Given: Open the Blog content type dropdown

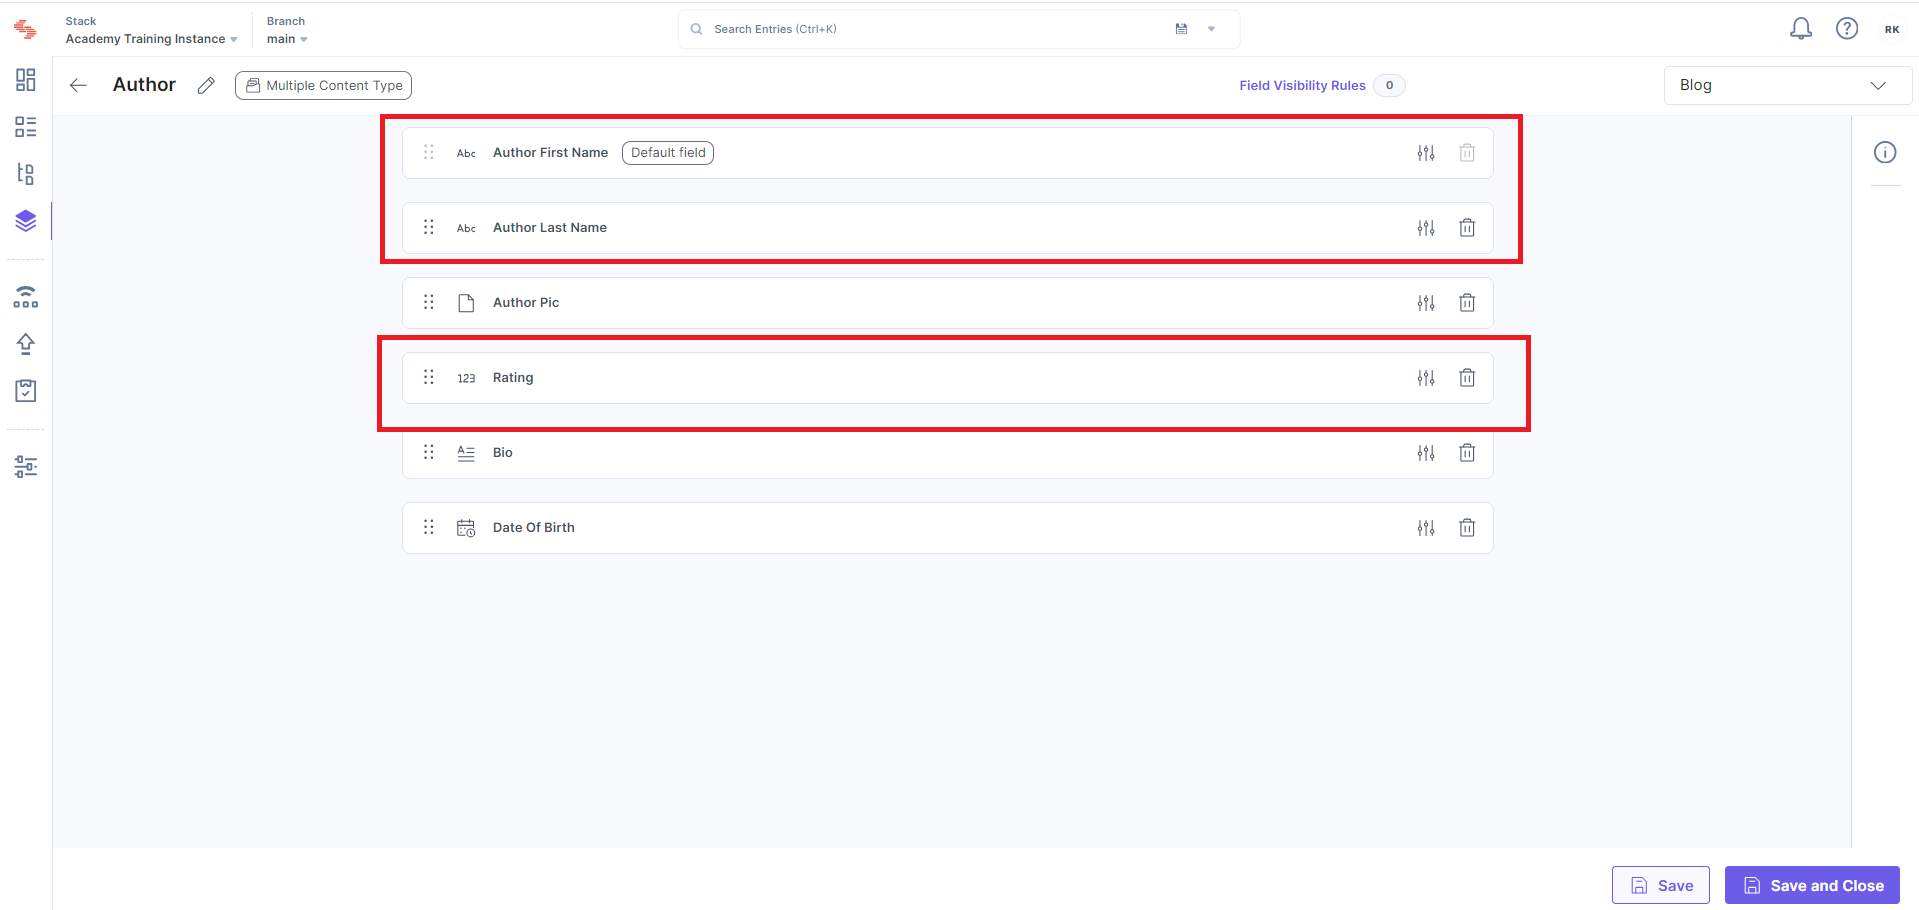Looking at the screenshot, I should coord(1787,85).
